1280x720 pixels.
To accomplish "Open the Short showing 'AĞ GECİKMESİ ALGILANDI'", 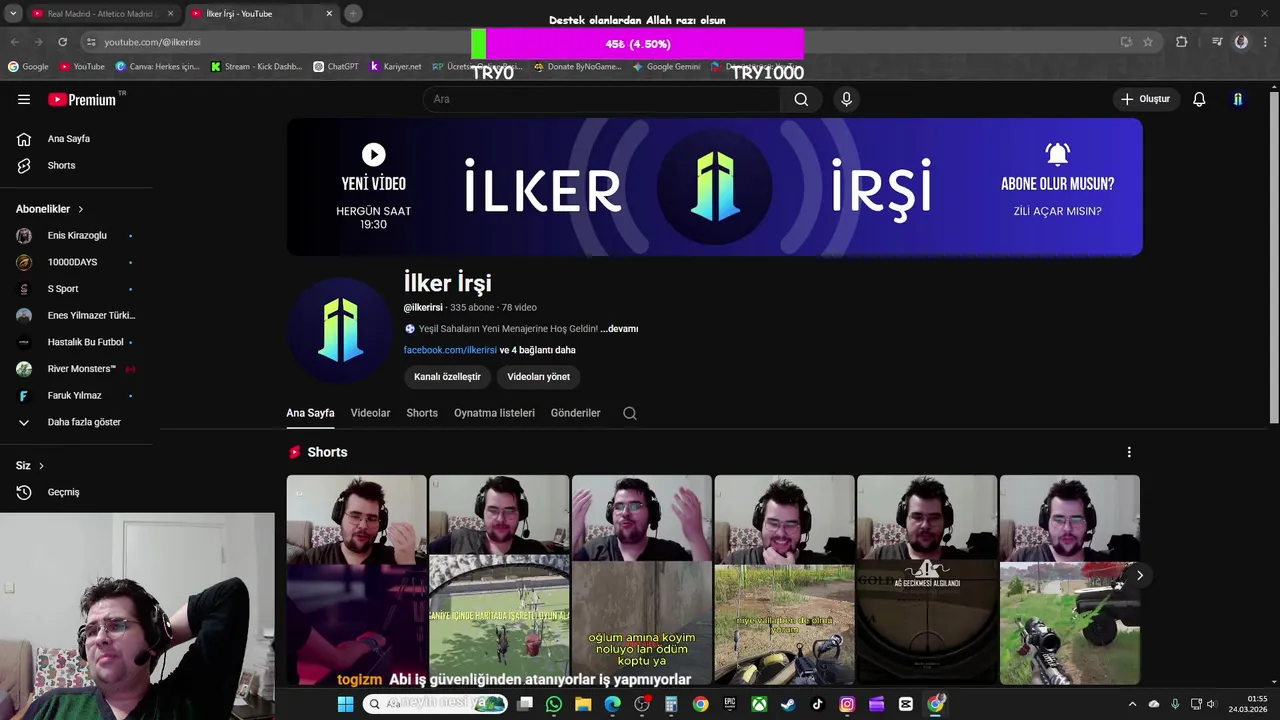I will (x=927, y=580).
